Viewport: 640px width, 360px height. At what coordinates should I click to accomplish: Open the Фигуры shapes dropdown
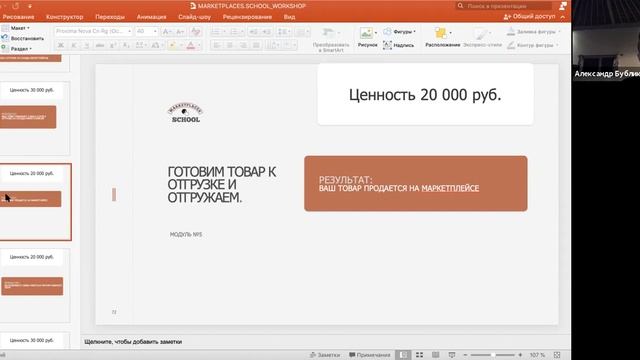tap(400, 31)
